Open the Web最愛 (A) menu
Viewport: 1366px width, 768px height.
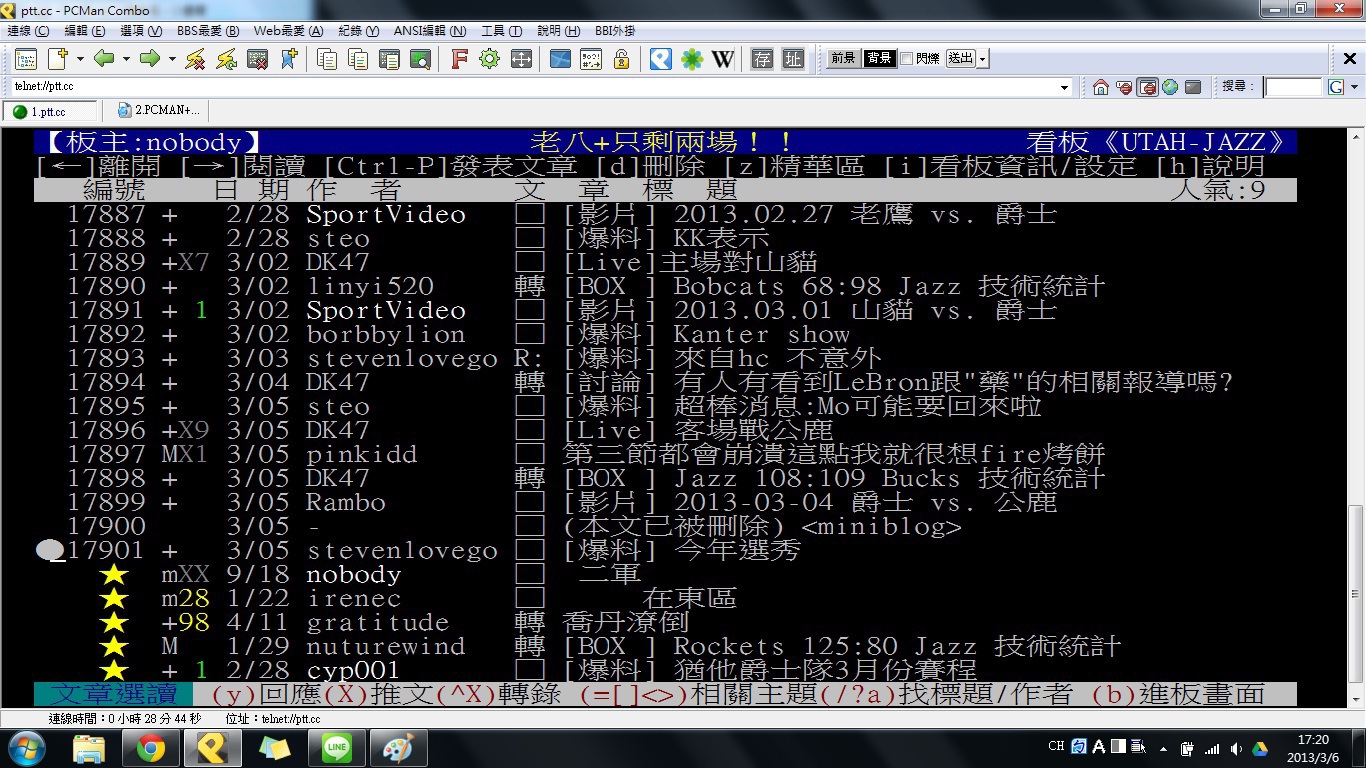(288, 31)
